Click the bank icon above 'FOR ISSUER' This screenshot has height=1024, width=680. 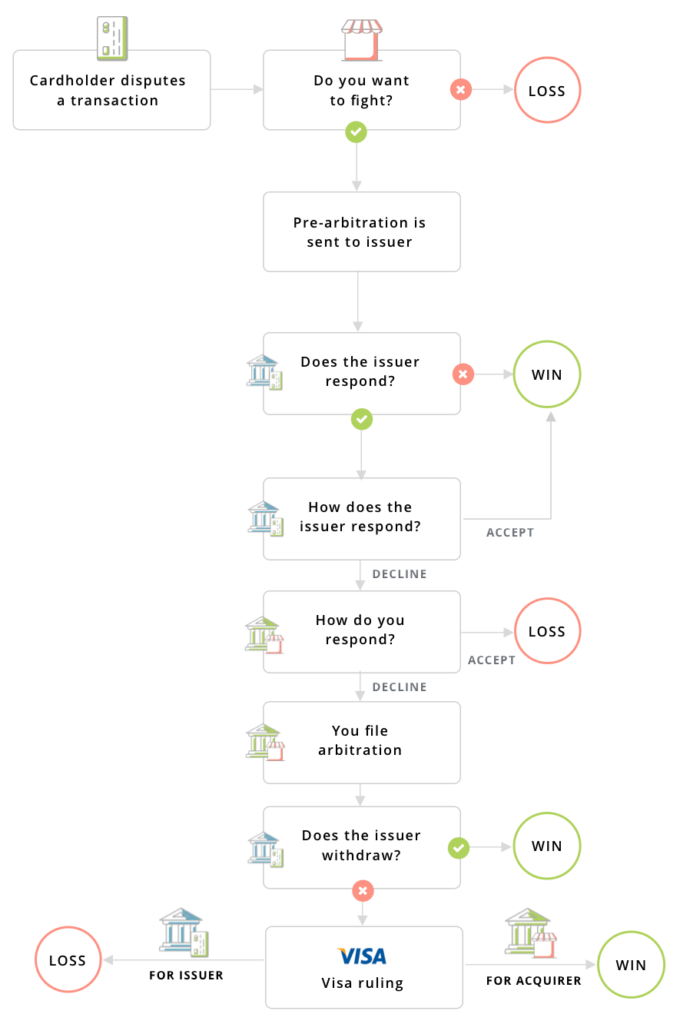coord(185,932)
